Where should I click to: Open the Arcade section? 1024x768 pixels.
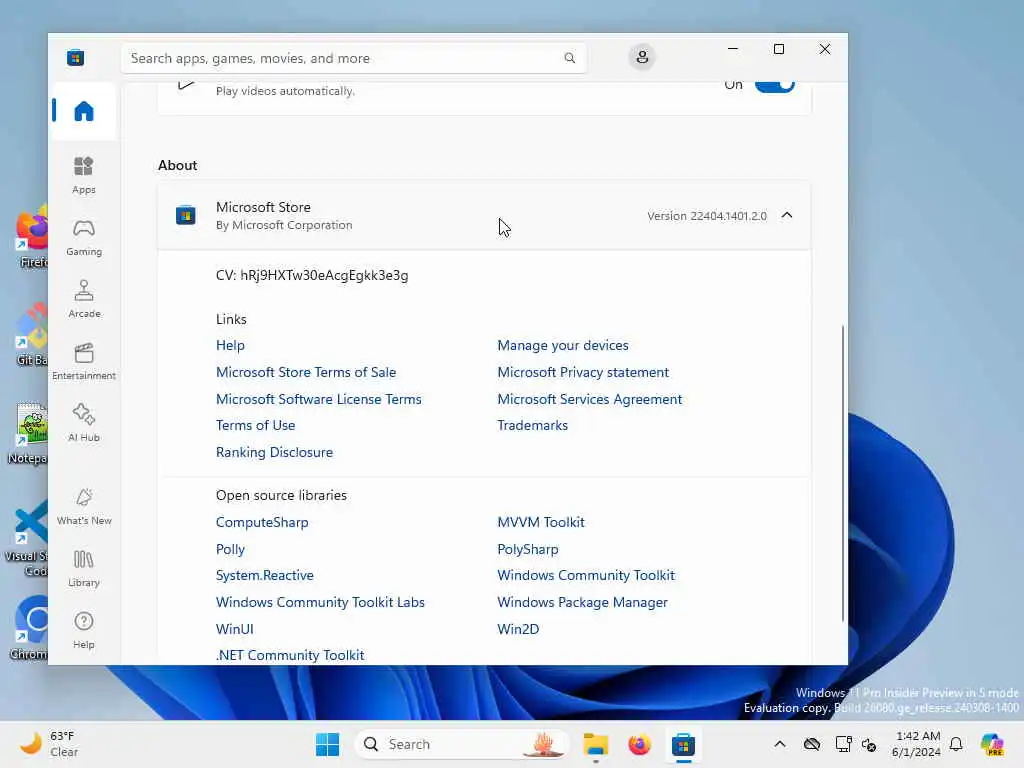pos(84,299)
